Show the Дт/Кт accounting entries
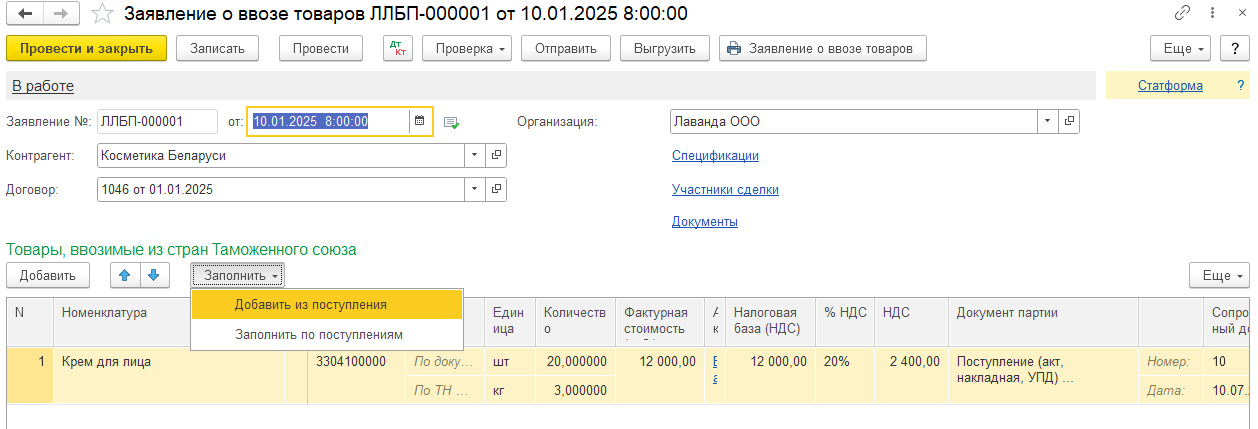1258x429 pixels. coord(398,48)
